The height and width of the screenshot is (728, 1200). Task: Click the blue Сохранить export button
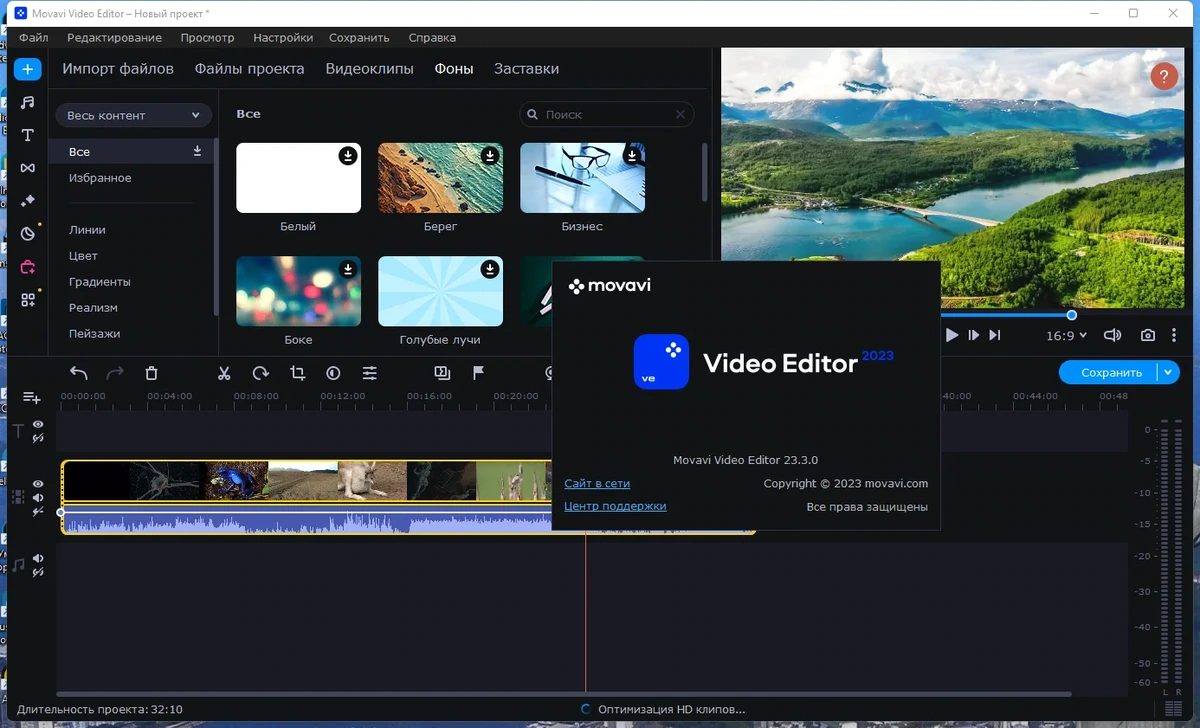click(1108, 372)
